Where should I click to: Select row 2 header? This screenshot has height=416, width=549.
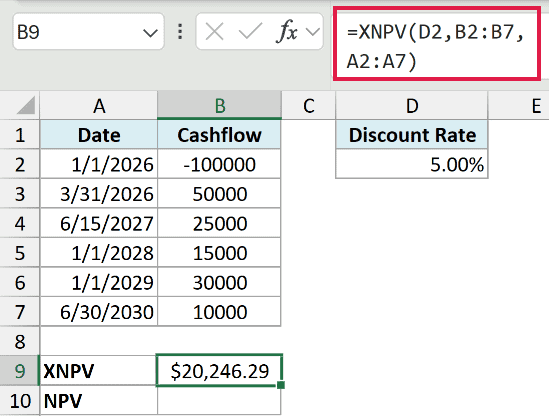pyautogui.click(x=20, y=164)
